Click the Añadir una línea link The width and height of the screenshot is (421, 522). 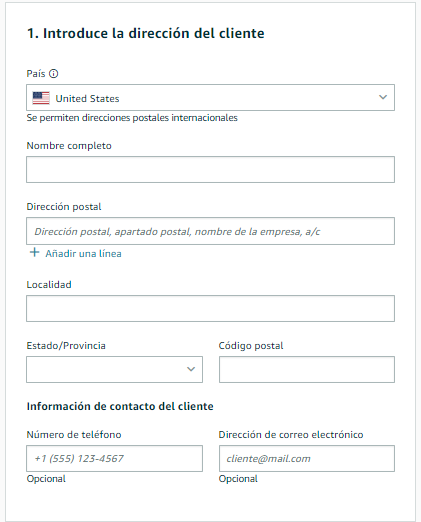tap(83, 254)
